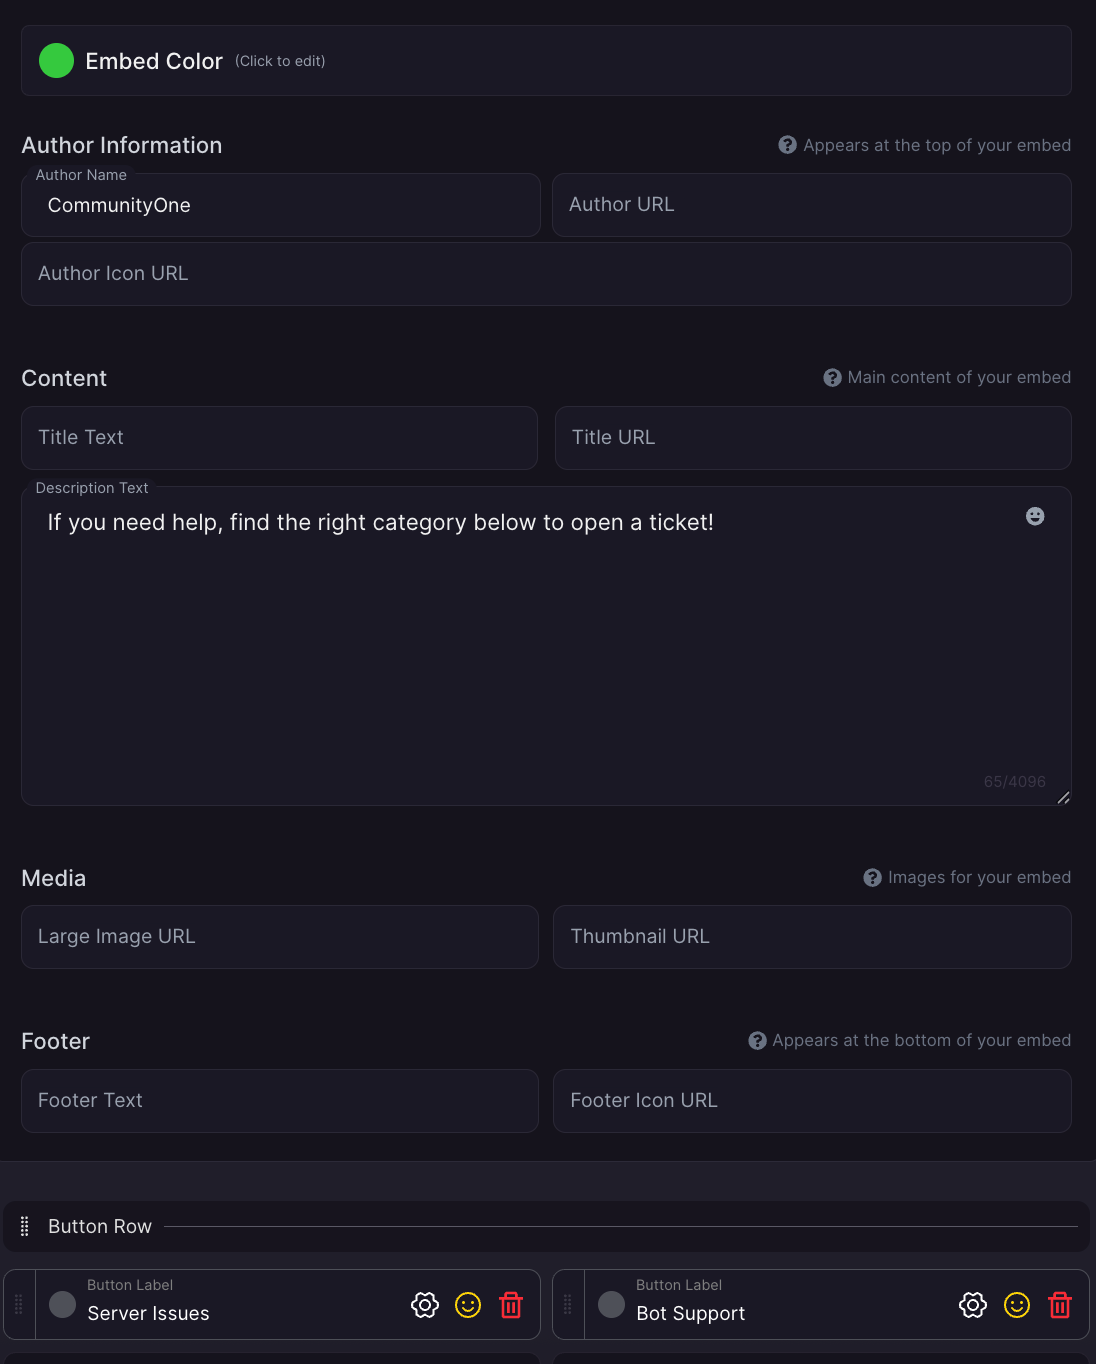Click the Footer section help icon
The image size is (1096, 1364).
[757, 1040]
